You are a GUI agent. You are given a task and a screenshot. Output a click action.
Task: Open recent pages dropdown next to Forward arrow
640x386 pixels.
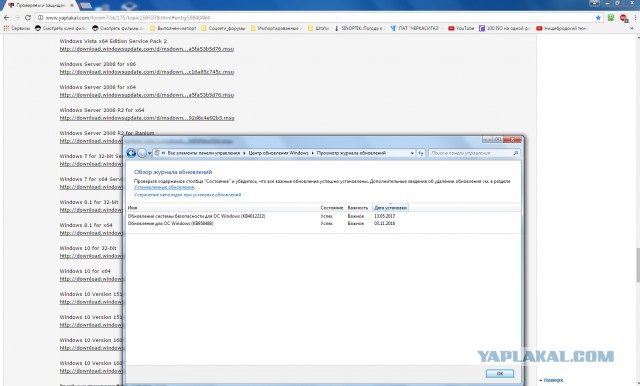149,153
